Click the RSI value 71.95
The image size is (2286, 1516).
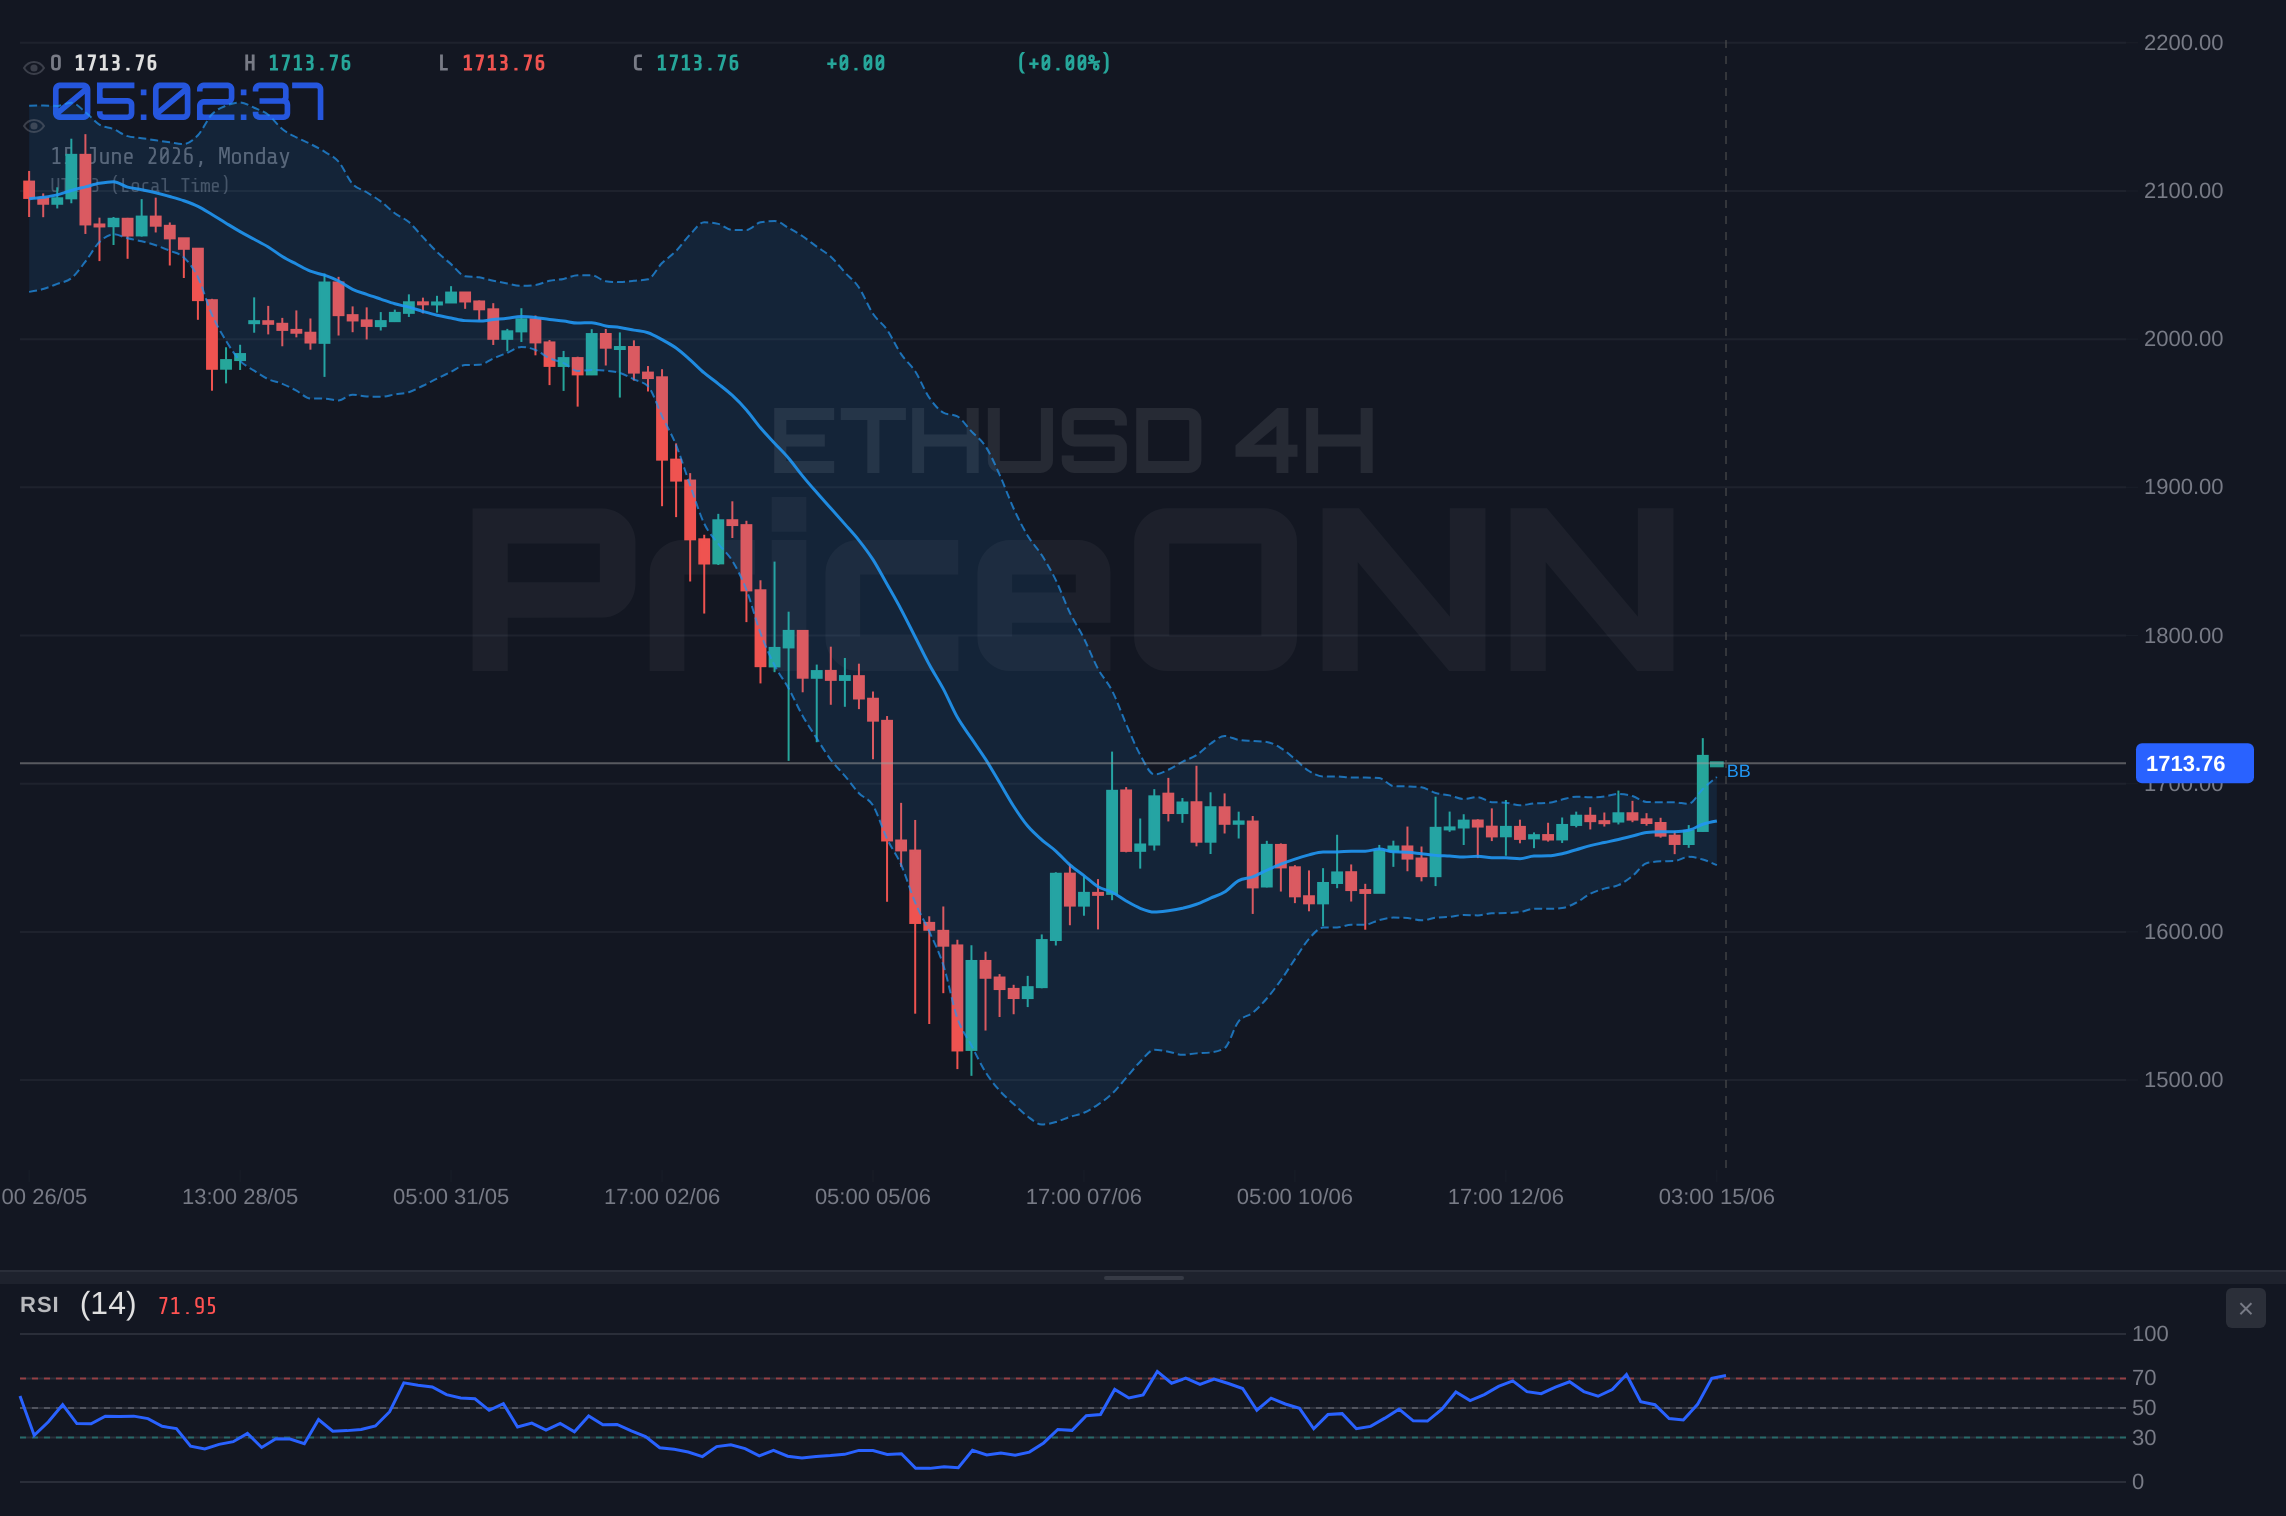coord(187,1306)
